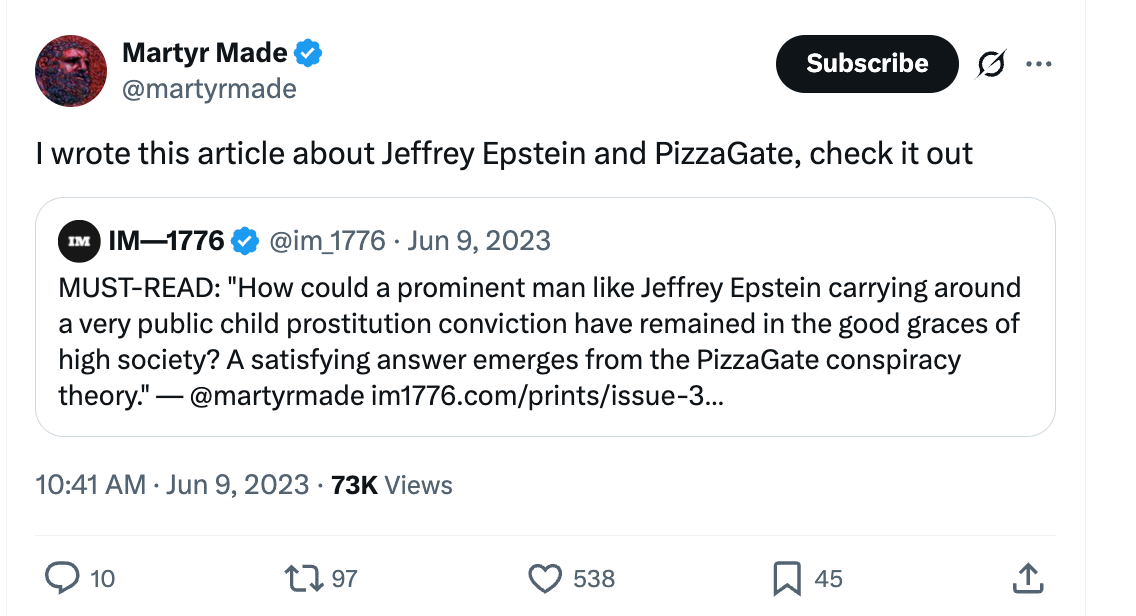
Task: Click Martyr Made's blue verified badge
Action: pos(309,53)
